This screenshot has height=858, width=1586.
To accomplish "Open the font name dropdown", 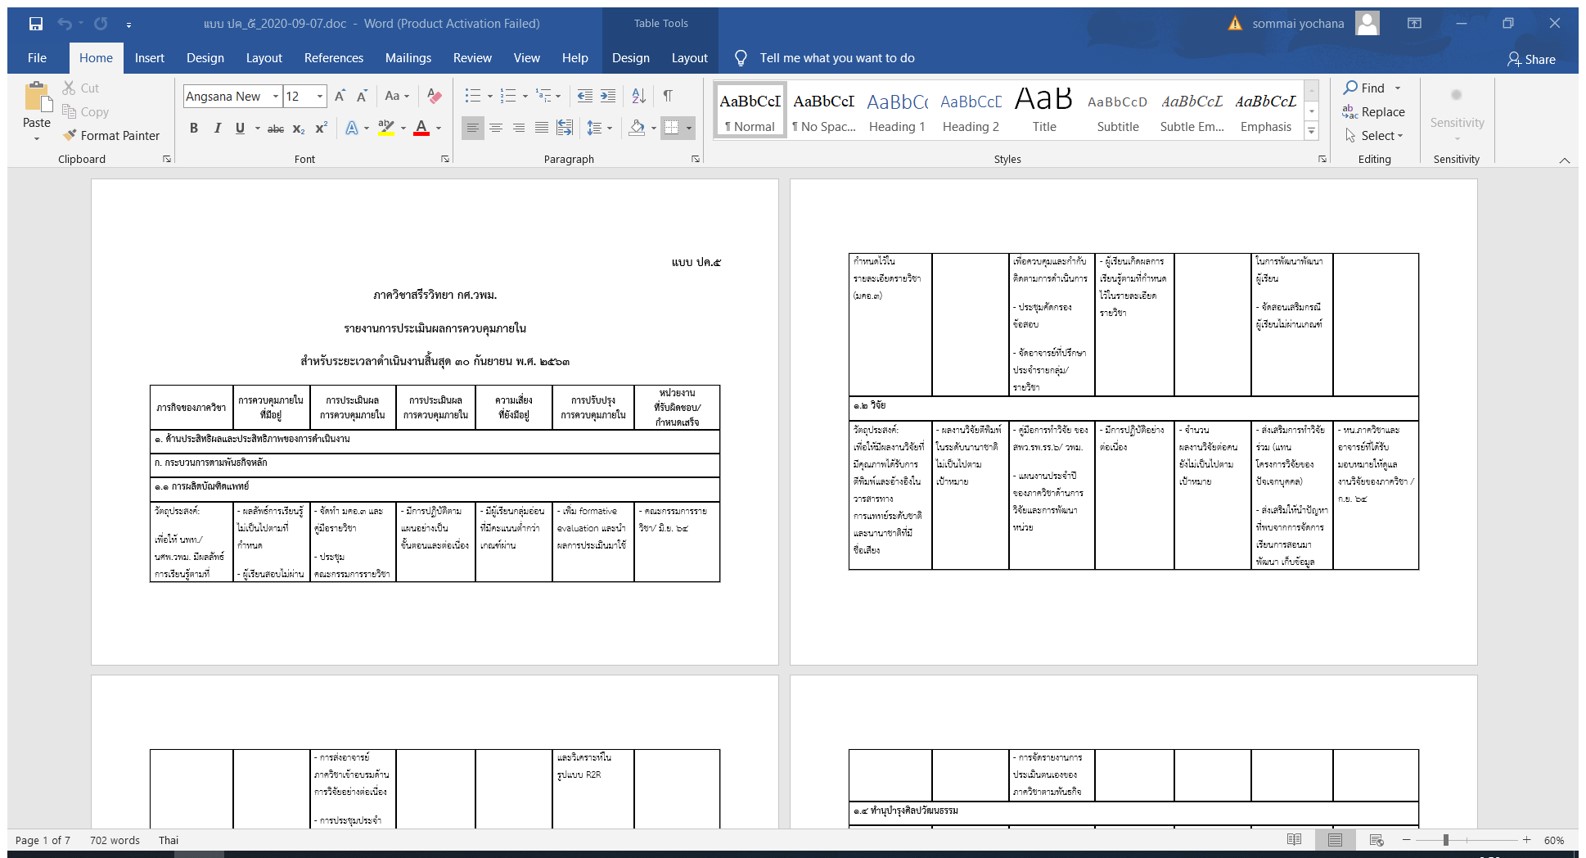I will [275, 97].
